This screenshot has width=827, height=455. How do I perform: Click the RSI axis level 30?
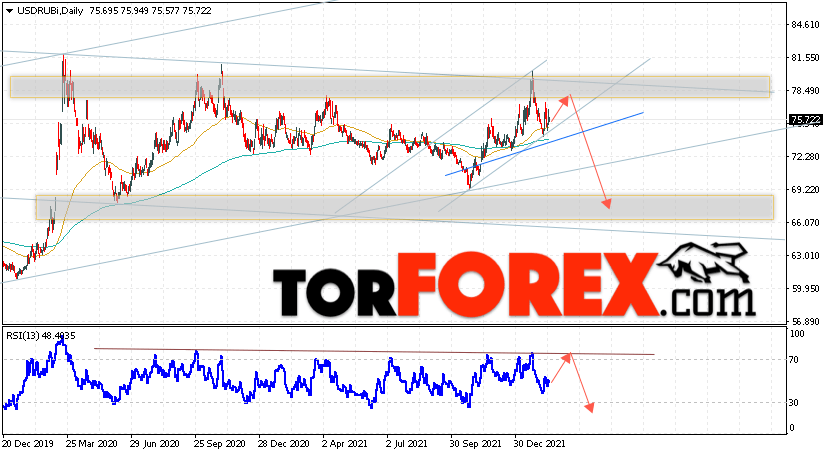tap(794, 402)
